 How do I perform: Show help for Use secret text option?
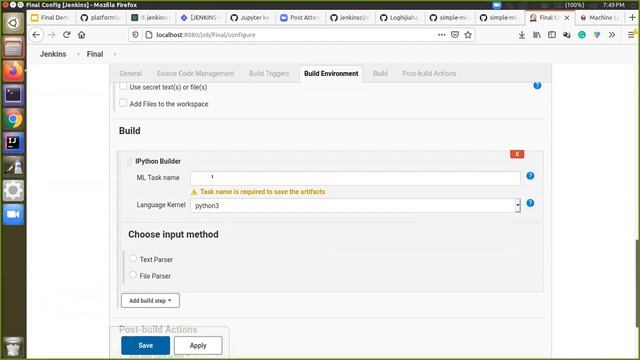tap(537, 85)
